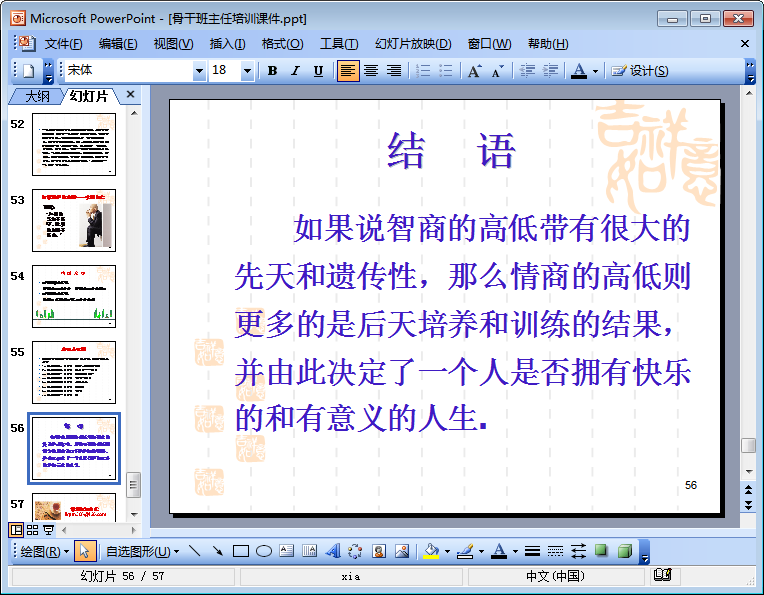Switch to the 大纲 outline tab

click(x=37, y=96)
